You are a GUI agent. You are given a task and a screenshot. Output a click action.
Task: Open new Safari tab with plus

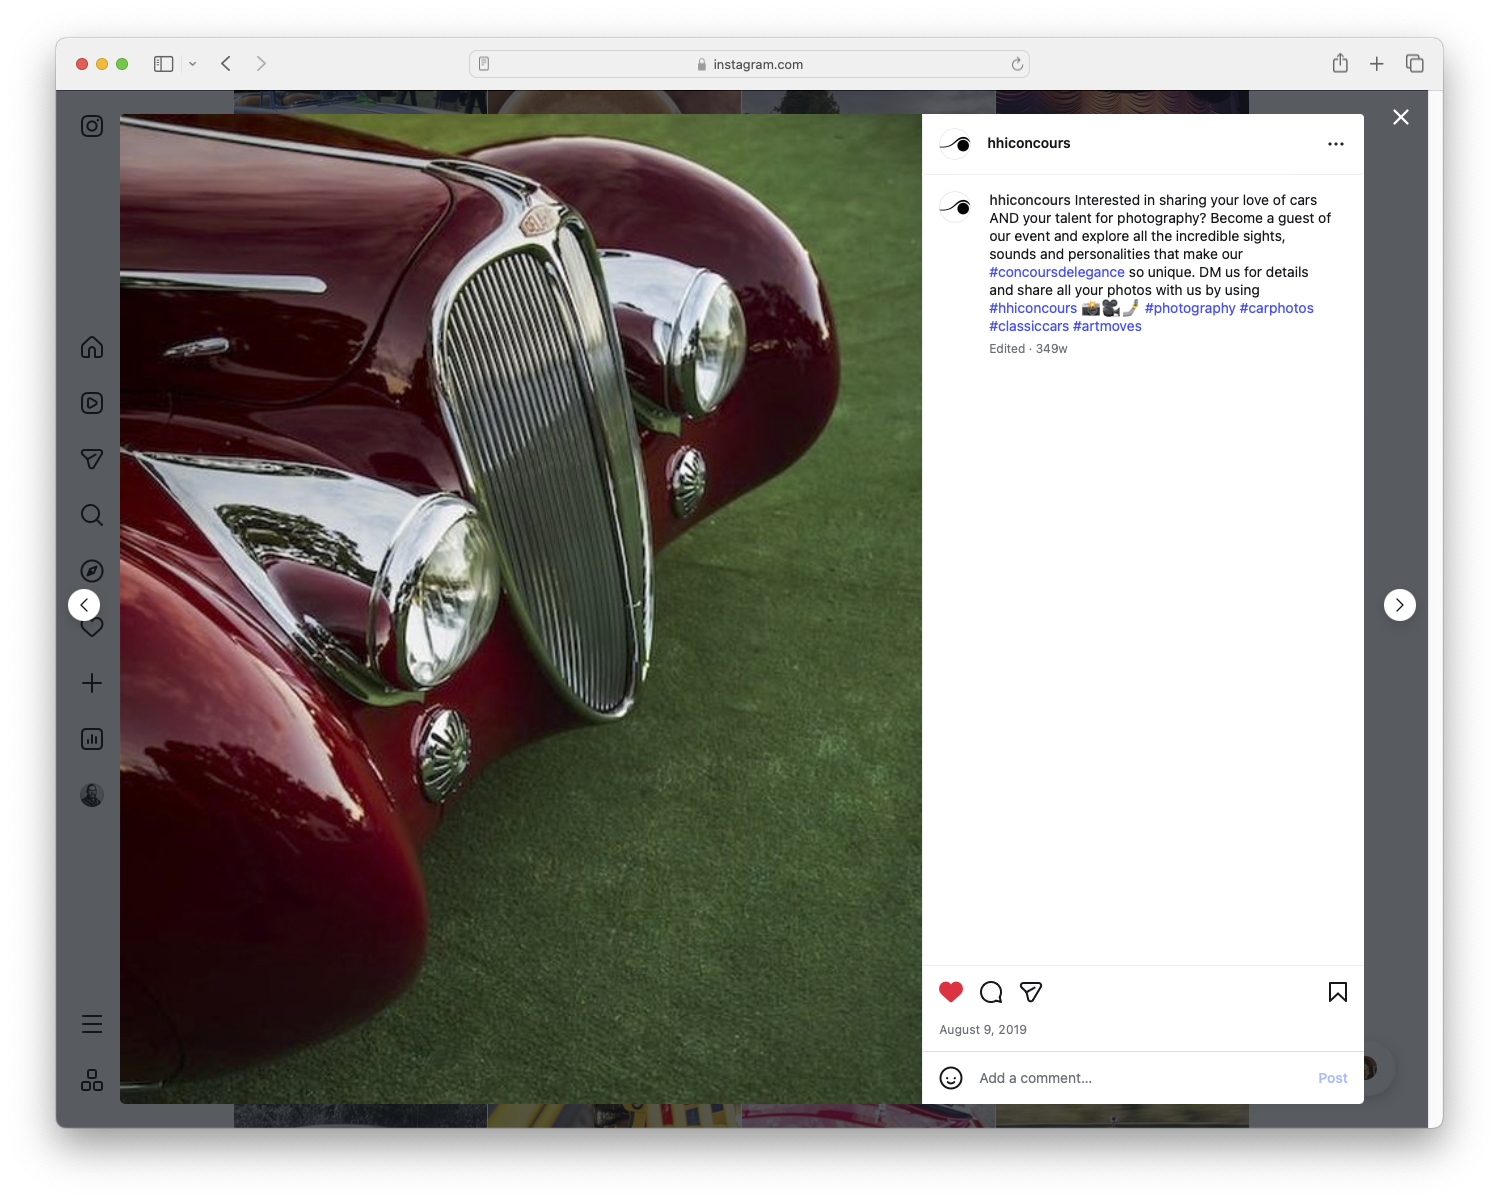[x=1377, y=64]
